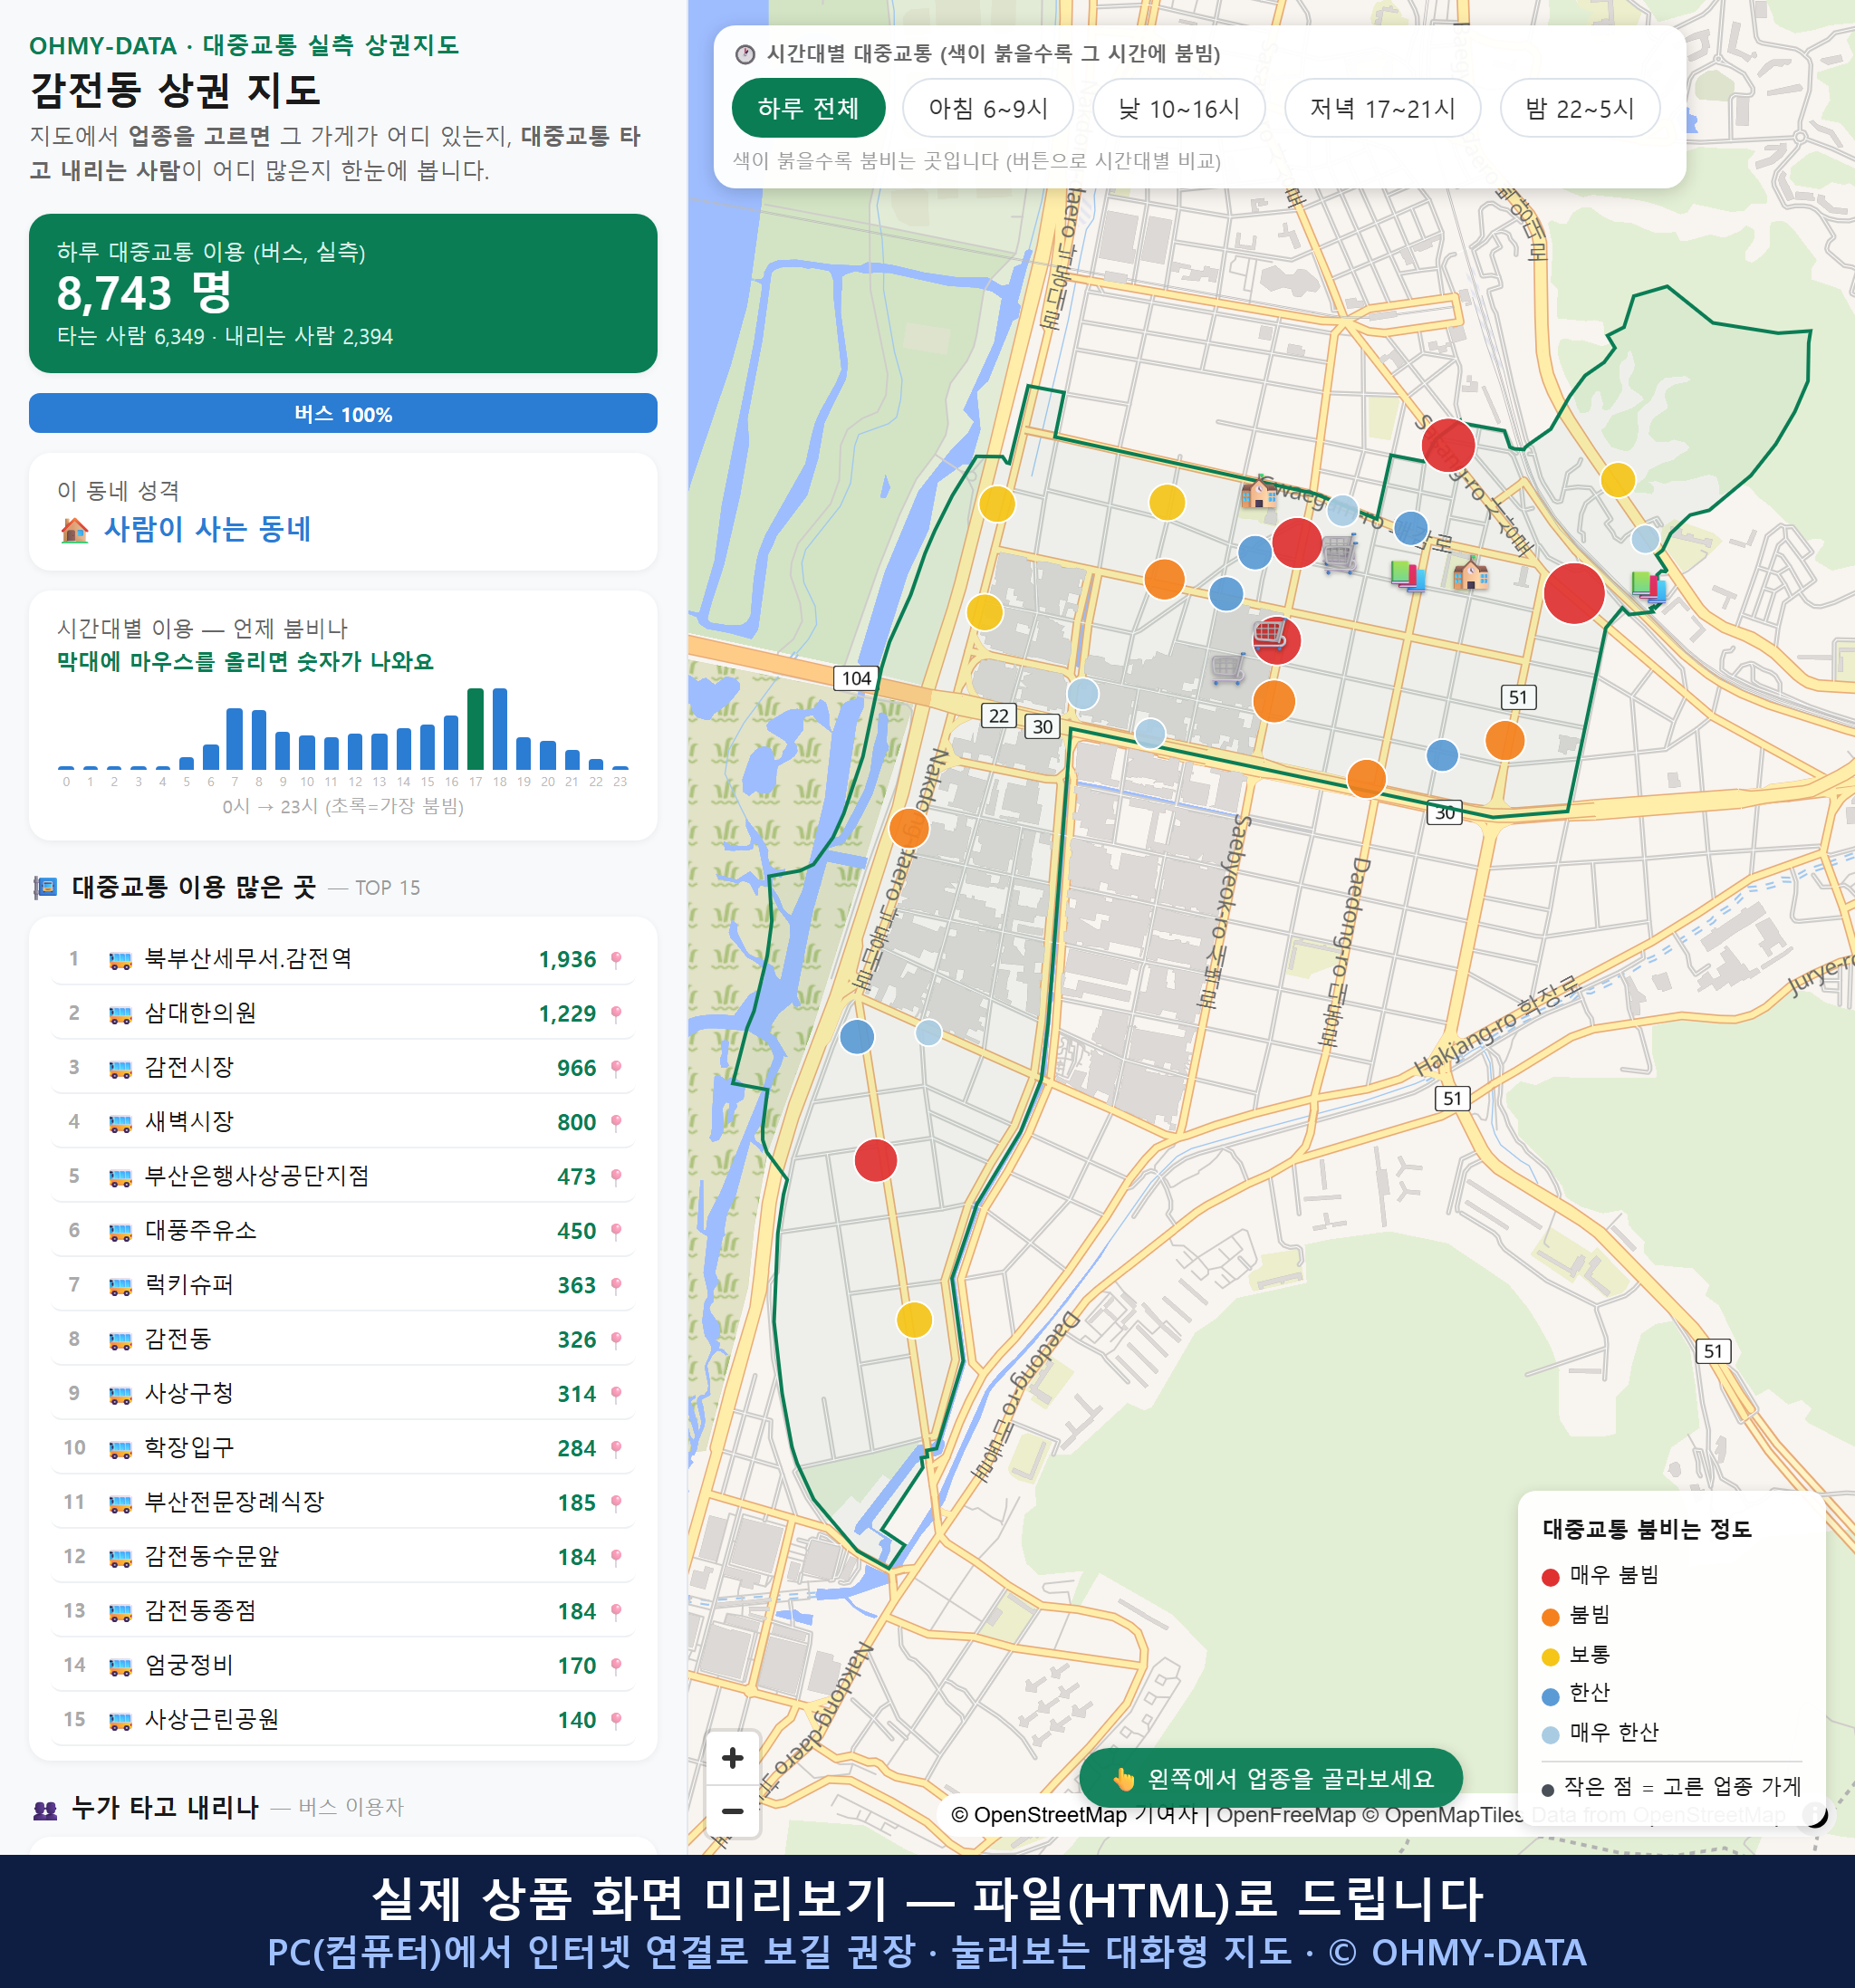The width and height of the screenshot is (1855, 1988).
Task: Click the pin icon for 사상근린공원
Action: [x=616, y=1719]
